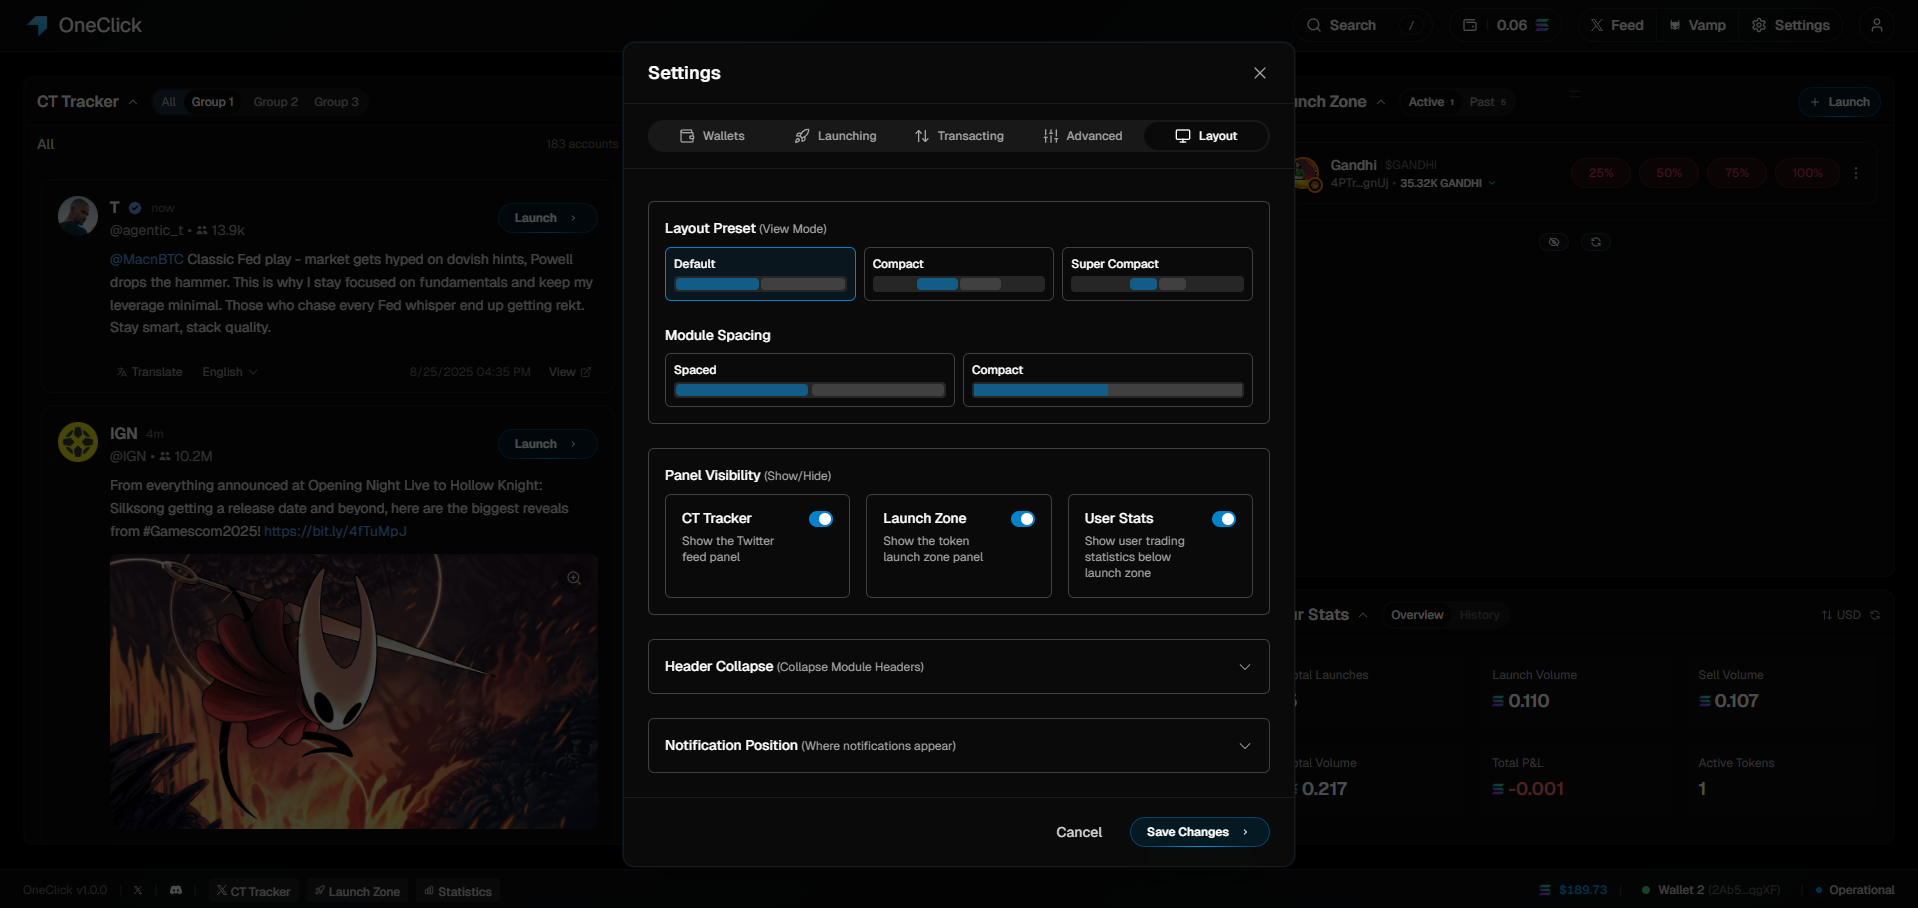Select the All group filter
Viewport: 1918px width, 908px height.
(x=168, y=102)
